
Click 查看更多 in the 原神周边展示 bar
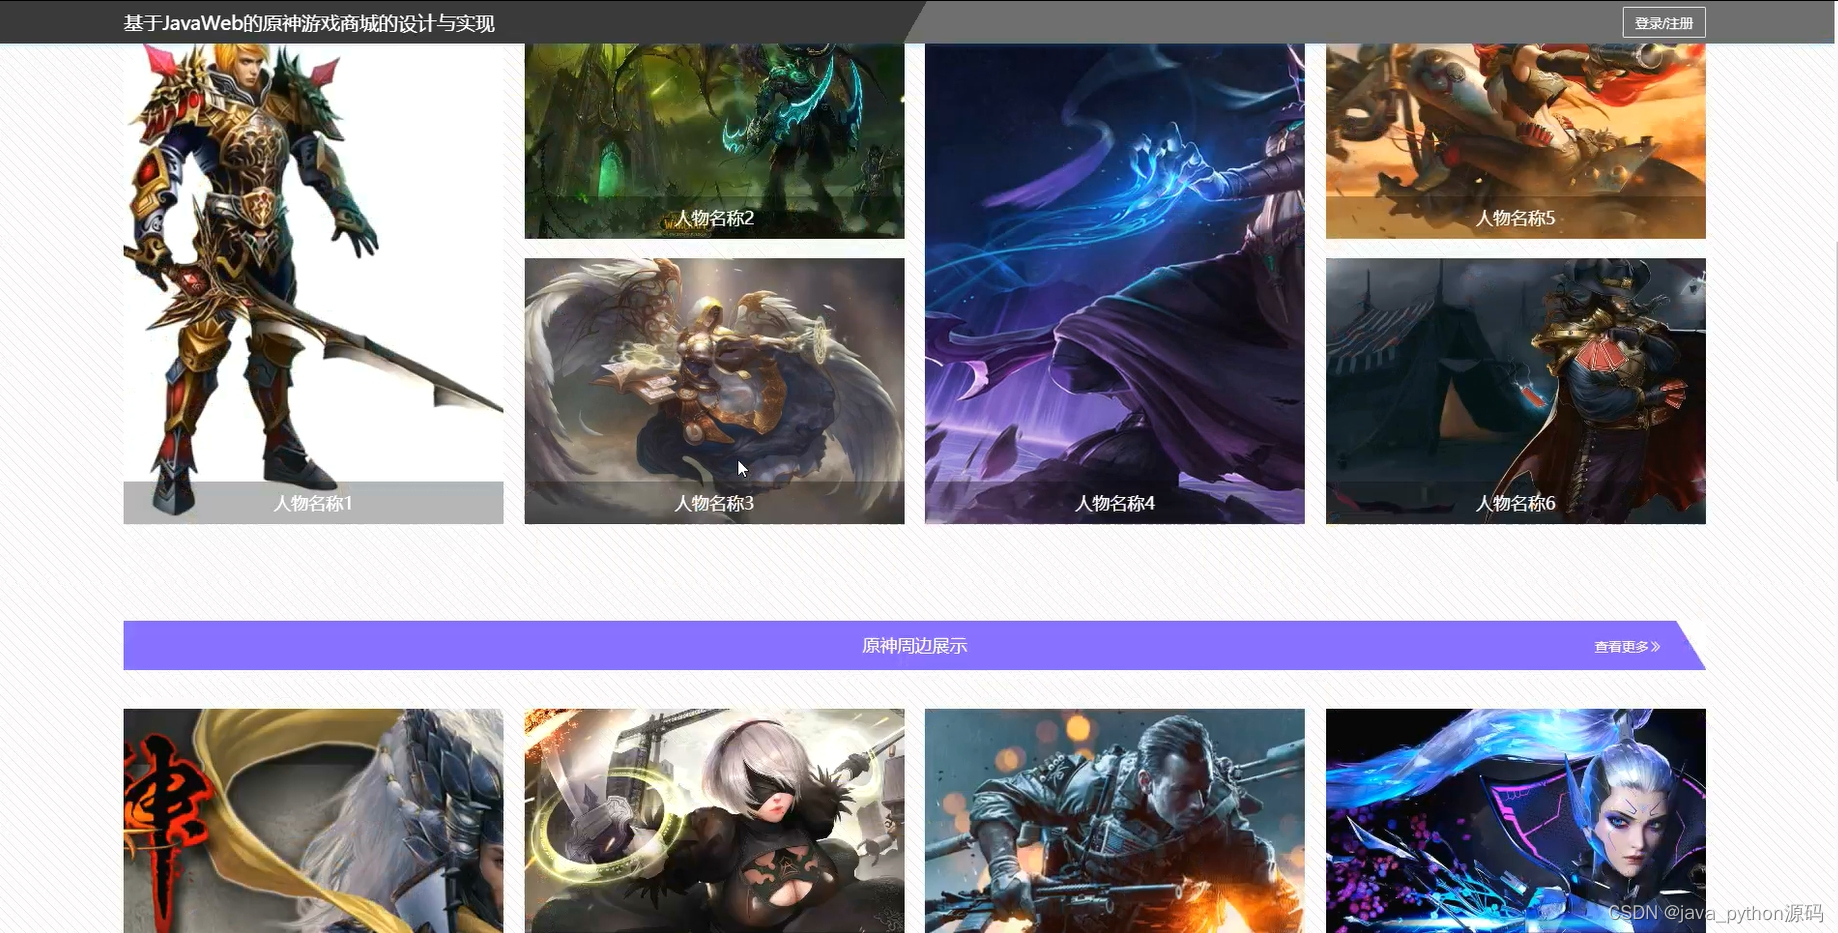pyautogui.click(x=1627, y=647)
